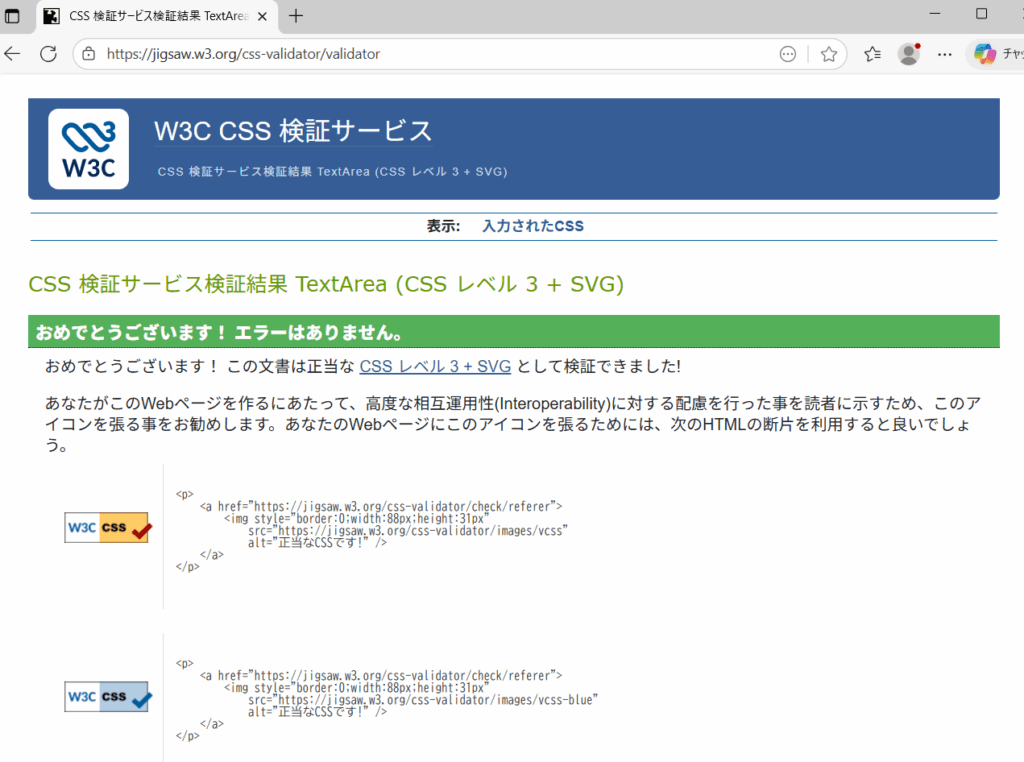The height and width of the screenshot is (762, 1024).
Task: Jump to 入力されたCSS section link
Action: [533, 226]
